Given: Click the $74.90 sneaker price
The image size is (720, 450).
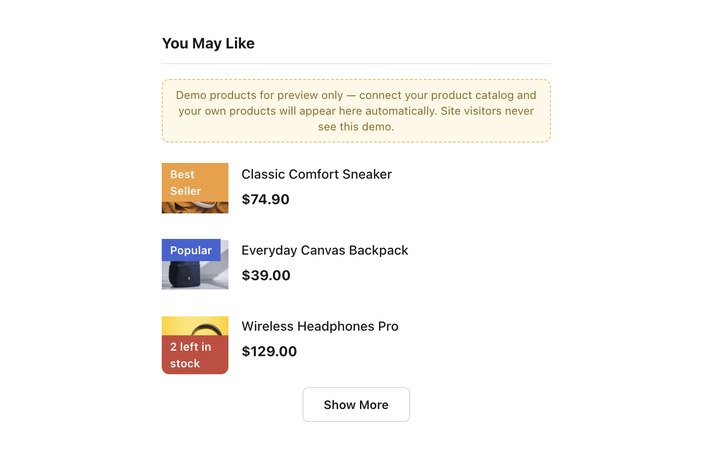Looking at the screenshot, I should (x=265, y=199).
